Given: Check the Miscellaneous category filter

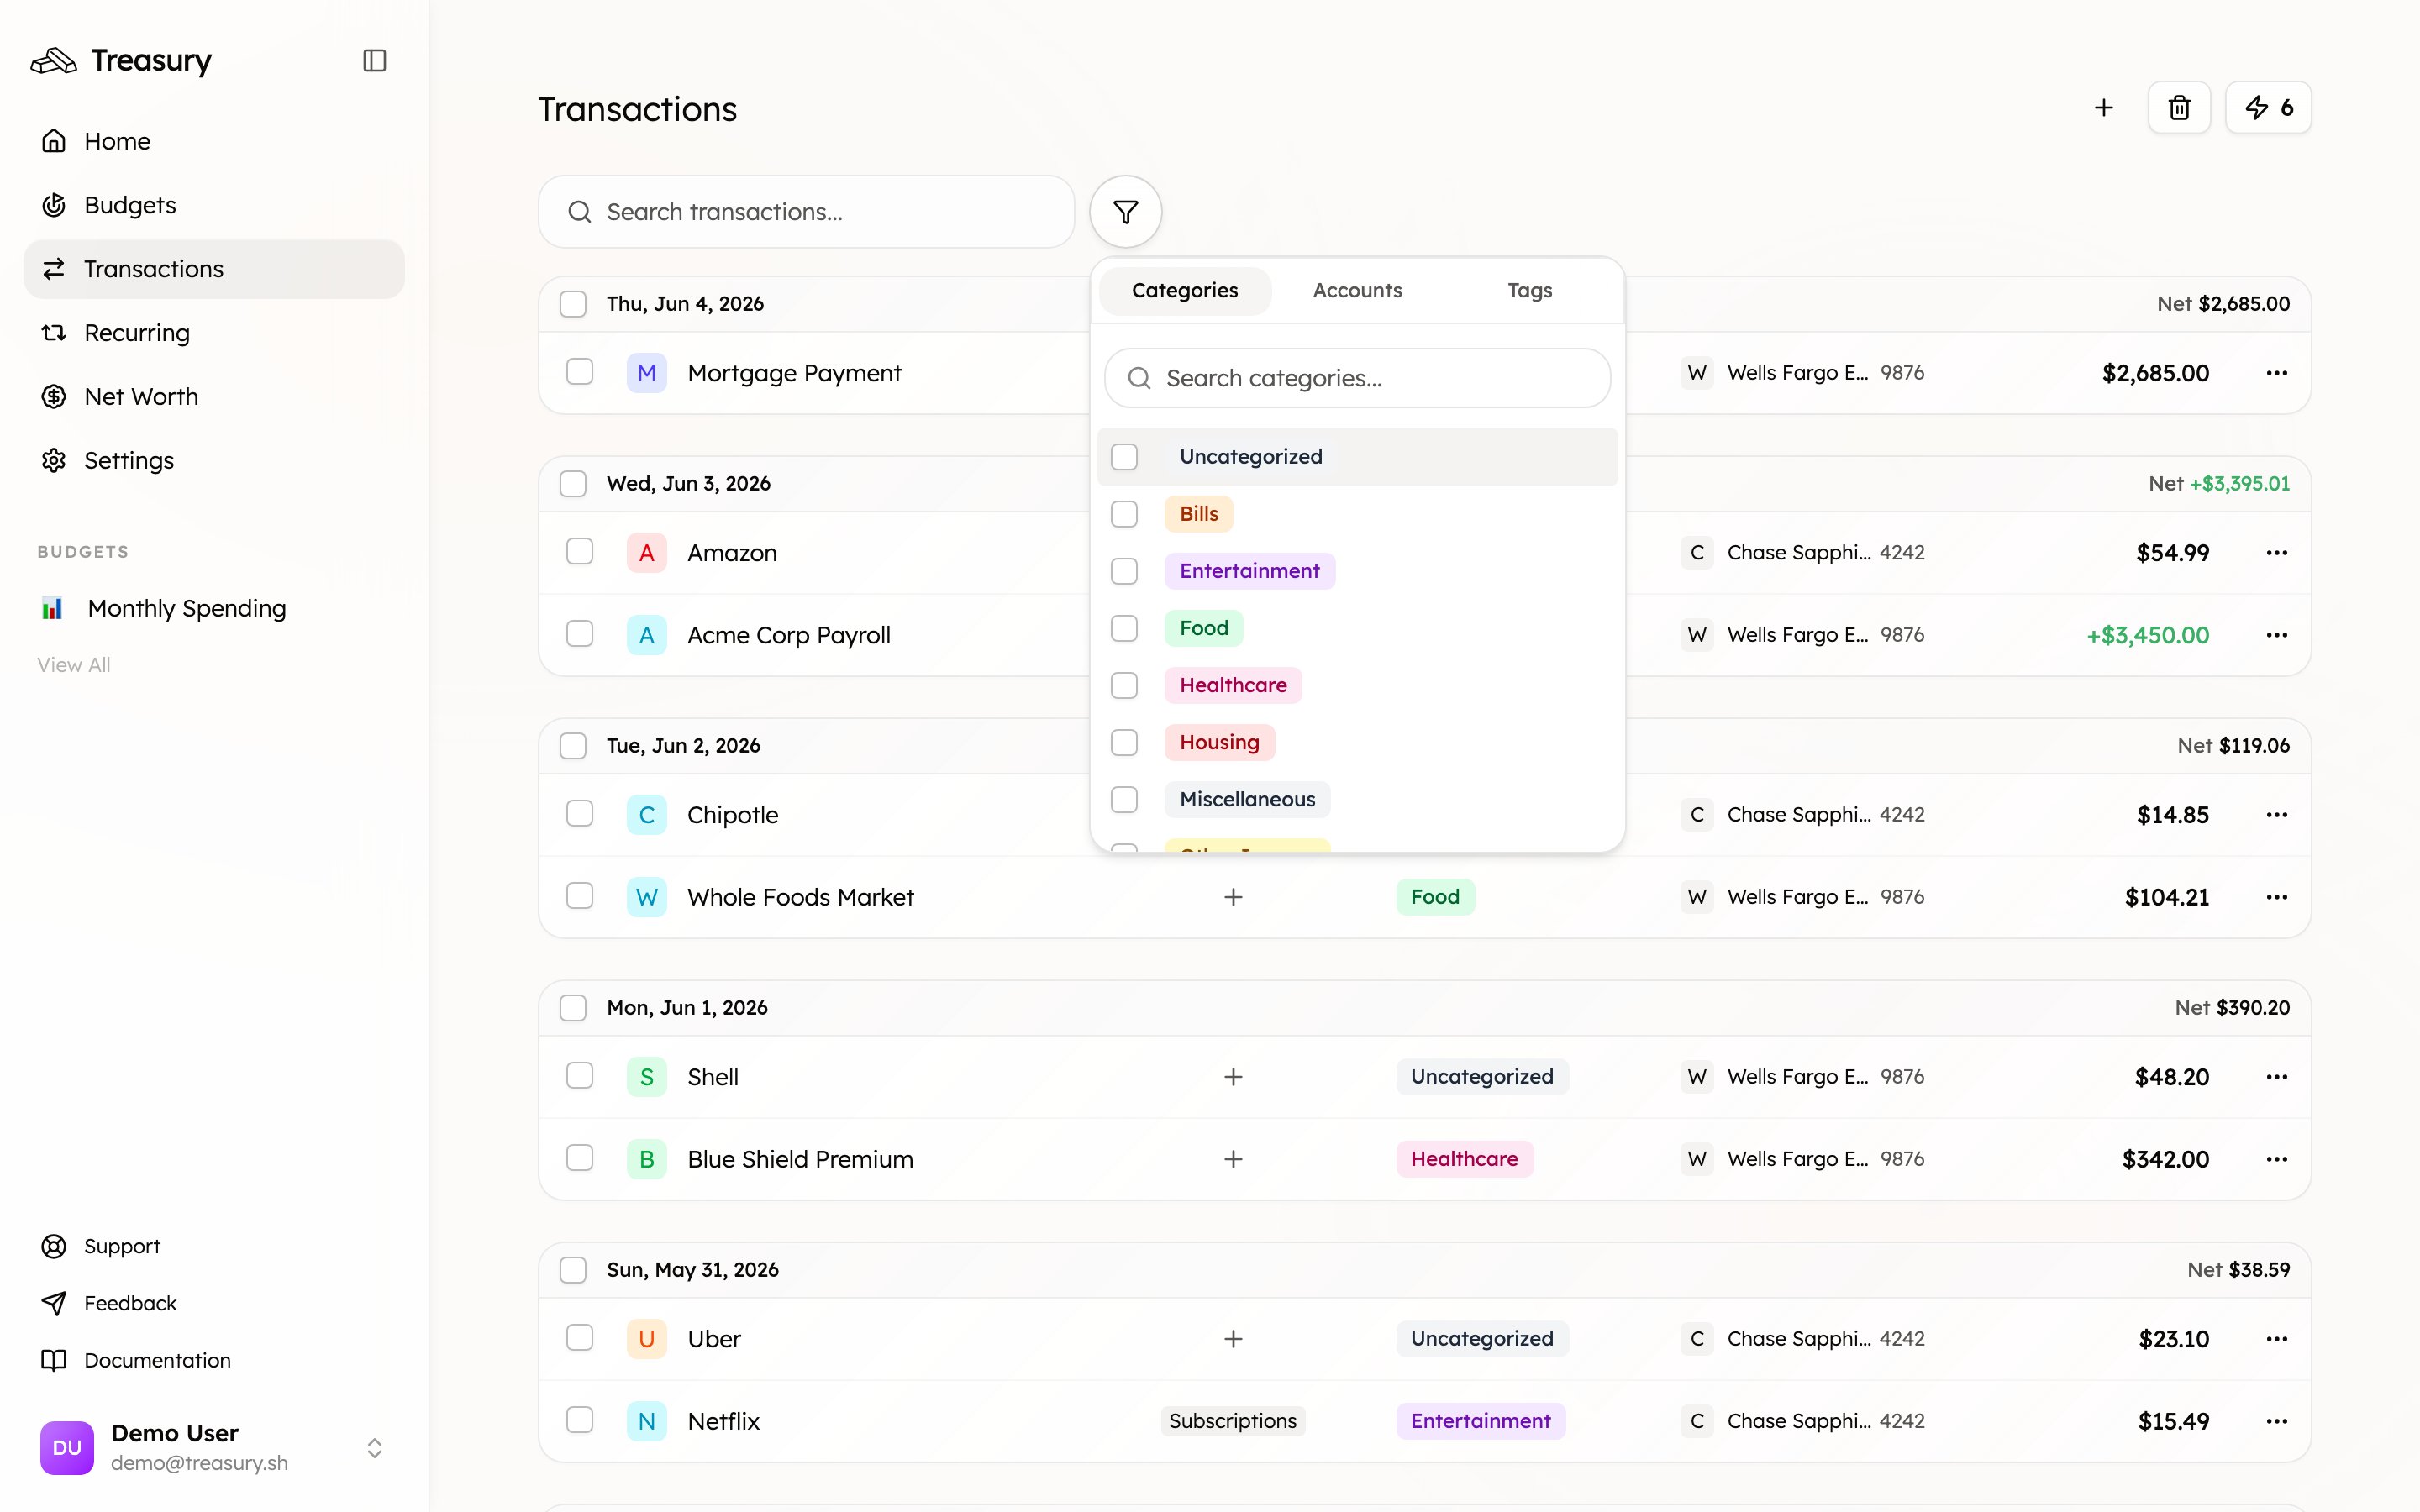Looking at the screenshot, I should pyautogui.click(x=1124, y=799).
